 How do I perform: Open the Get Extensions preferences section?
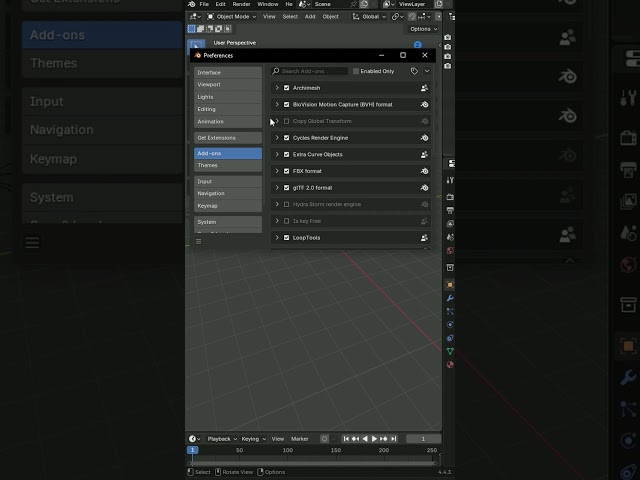click(228, 138)
